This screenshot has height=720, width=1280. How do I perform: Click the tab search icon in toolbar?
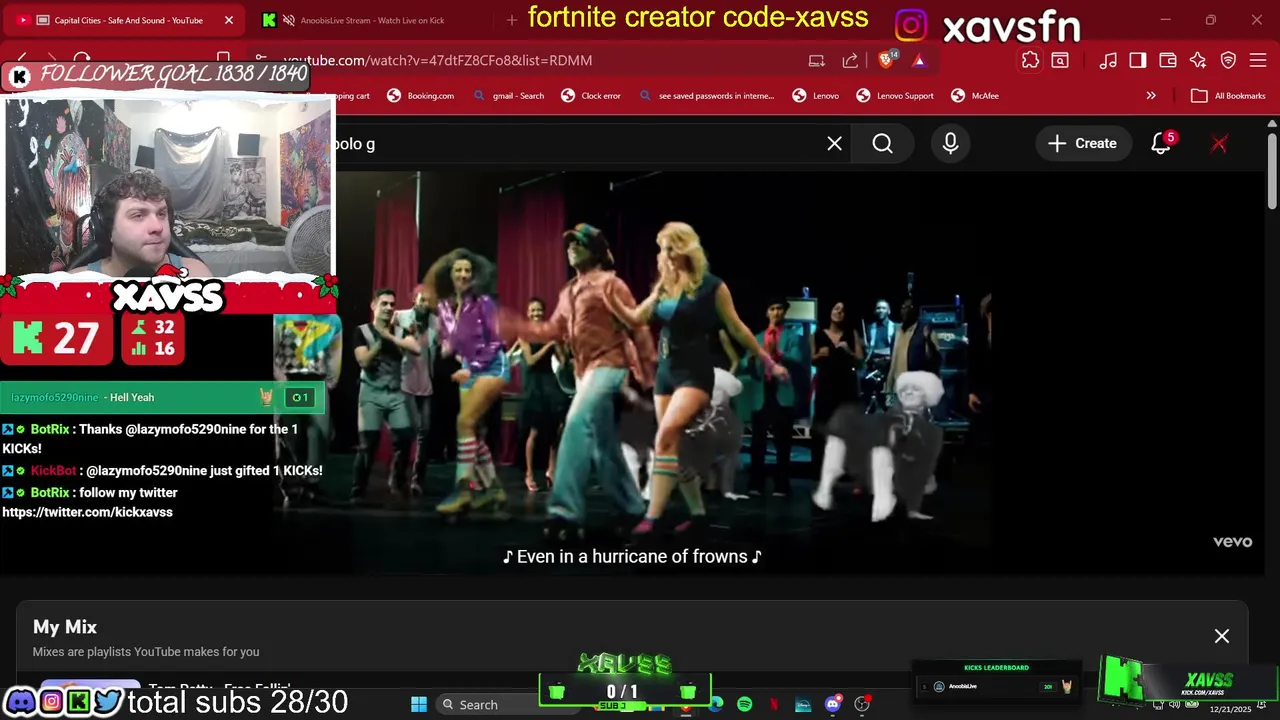coord(1060,61)
